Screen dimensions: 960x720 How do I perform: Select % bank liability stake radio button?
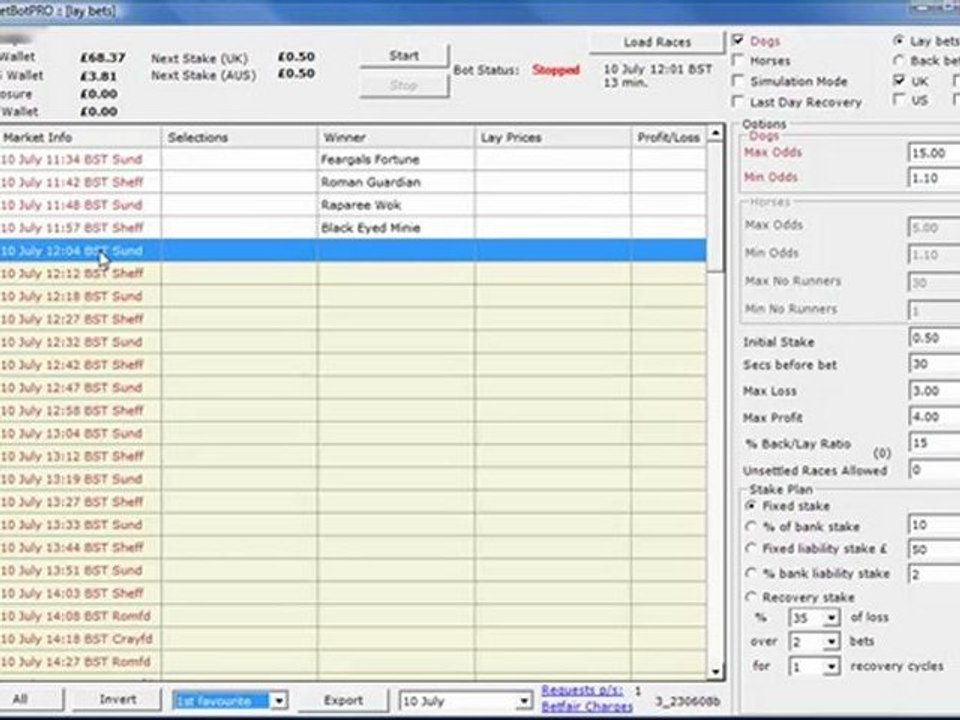point(751,573)
